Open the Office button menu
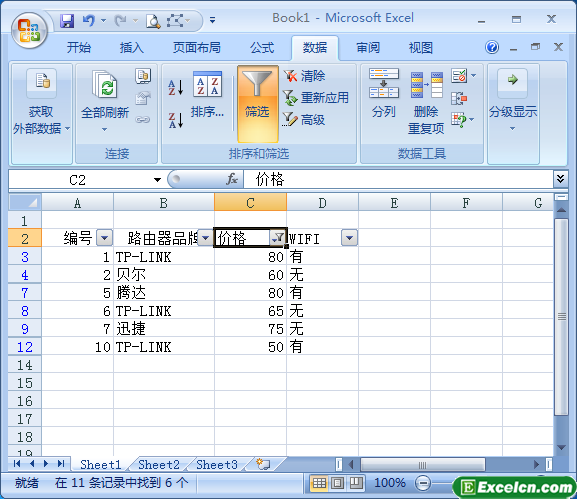 (x=29, y=30)
